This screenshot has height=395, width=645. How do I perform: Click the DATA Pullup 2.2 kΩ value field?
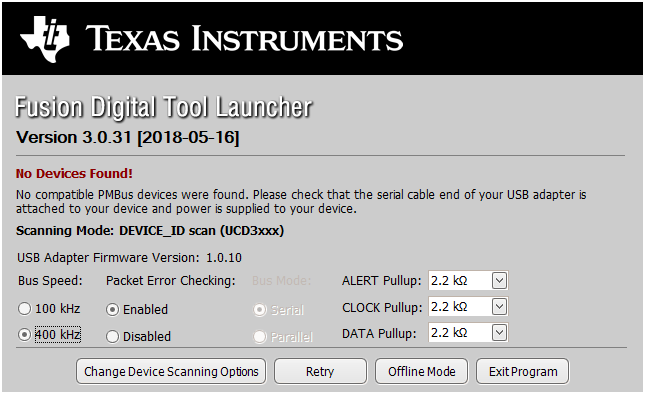460,332
